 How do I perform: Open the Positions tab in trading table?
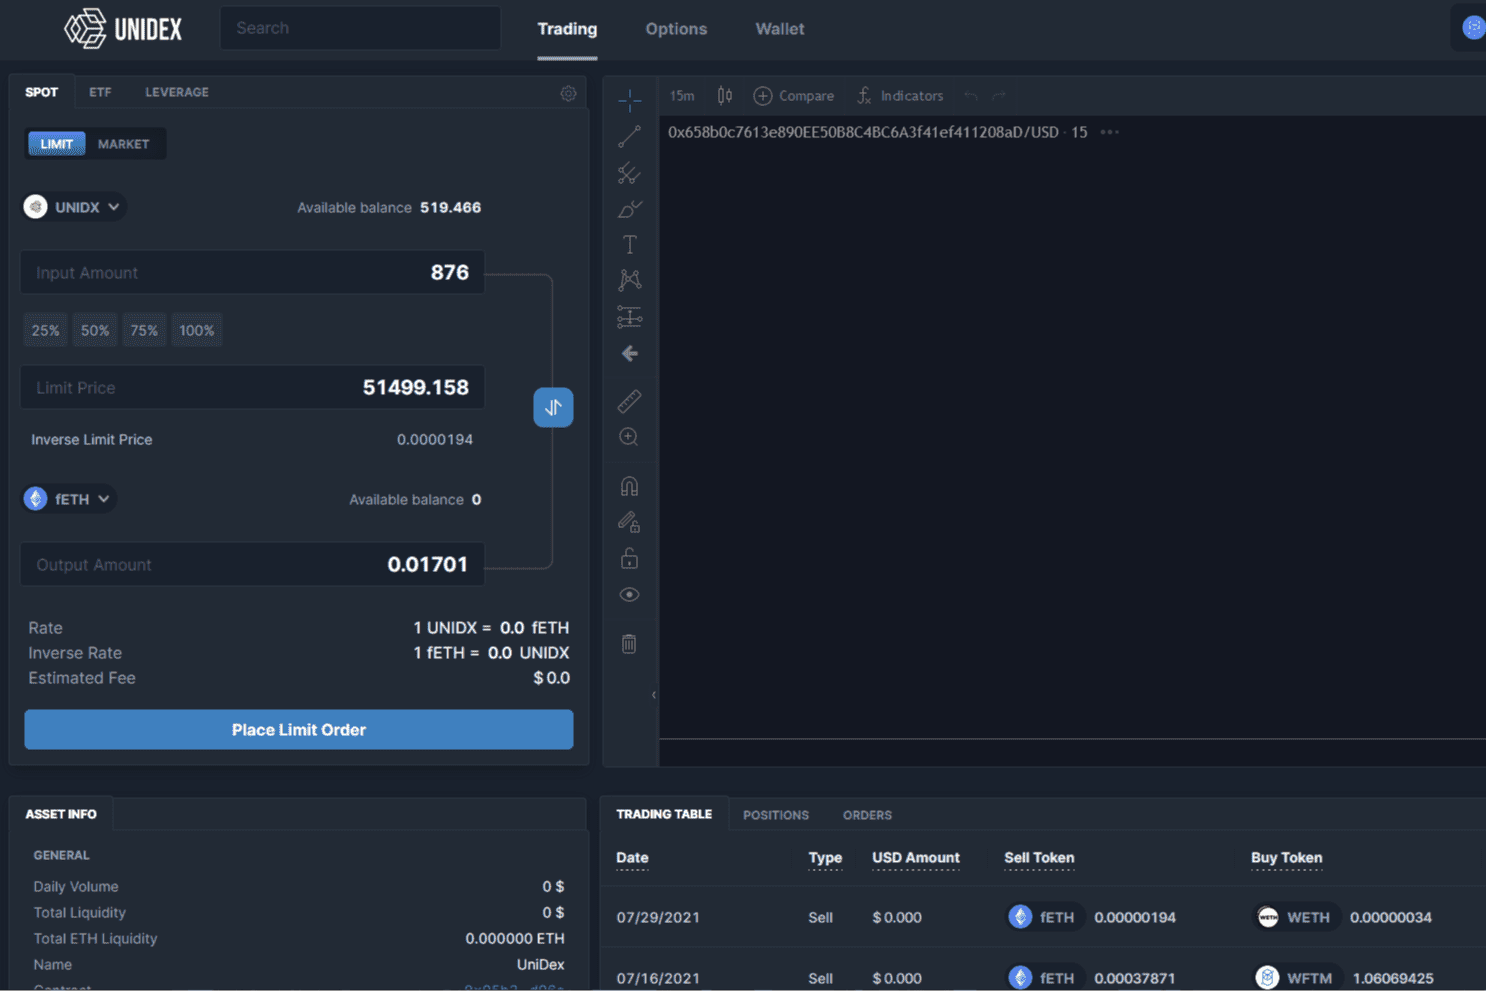click(775, 814)
